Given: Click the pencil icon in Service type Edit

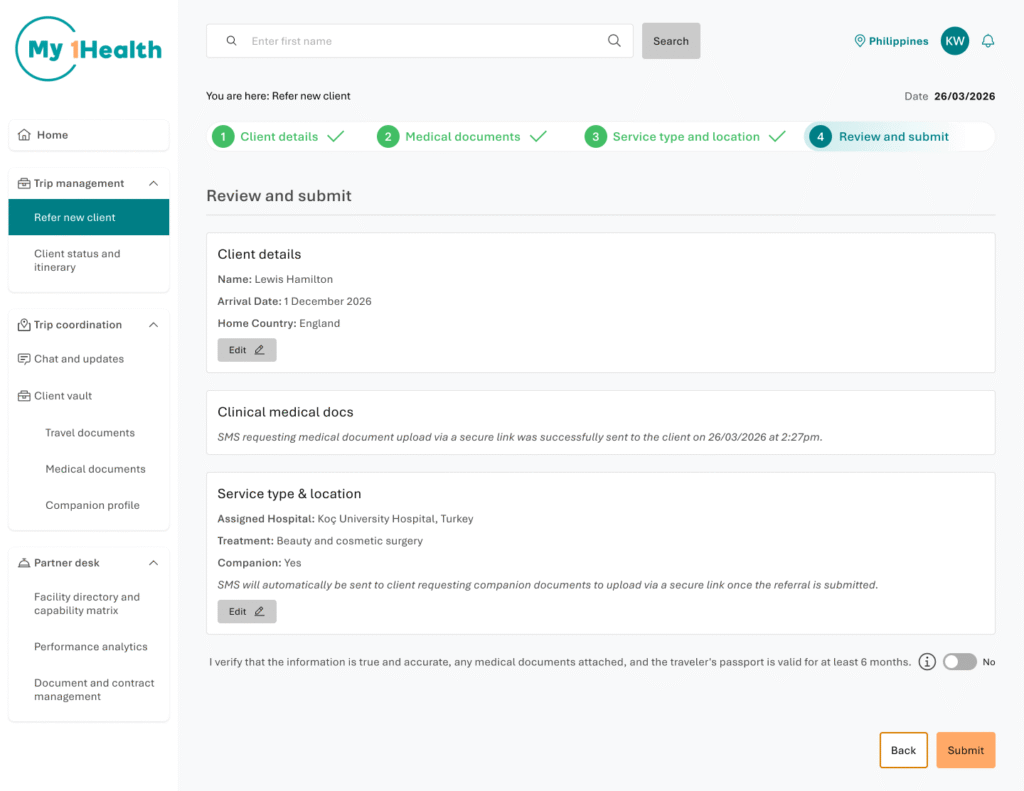Looking at the screenshot, I should pos(259,611).
